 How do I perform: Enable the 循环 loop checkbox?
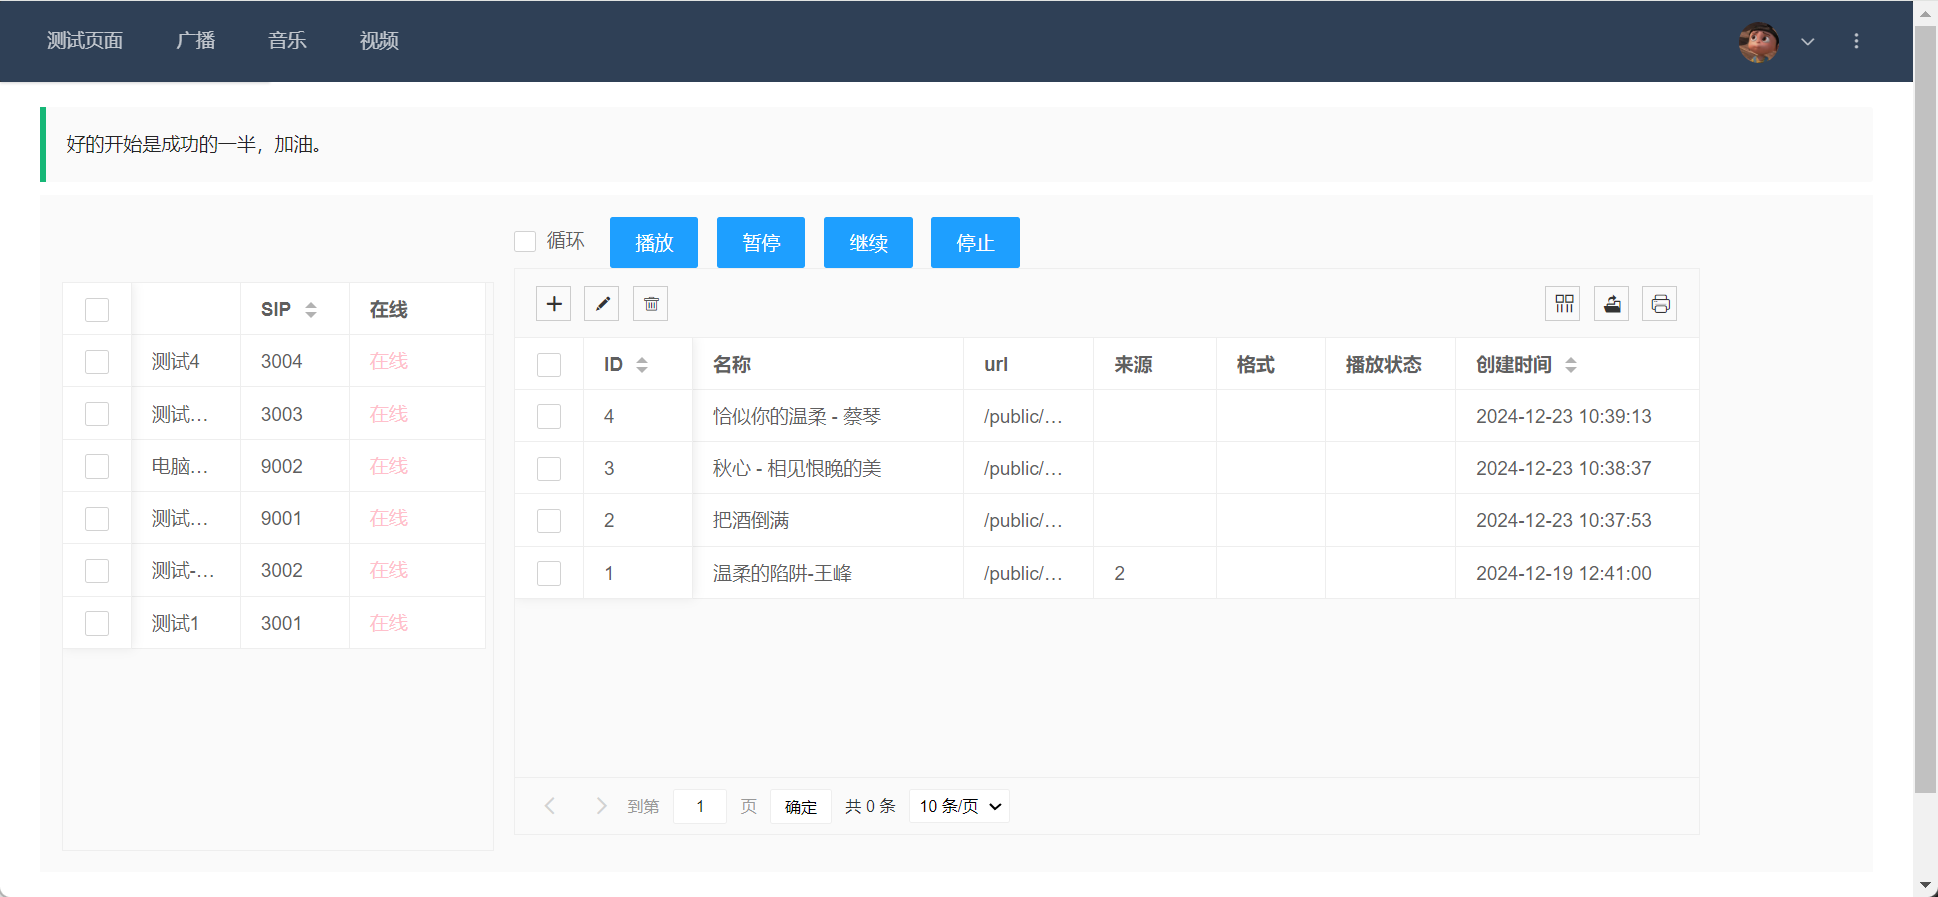(525, 241)
